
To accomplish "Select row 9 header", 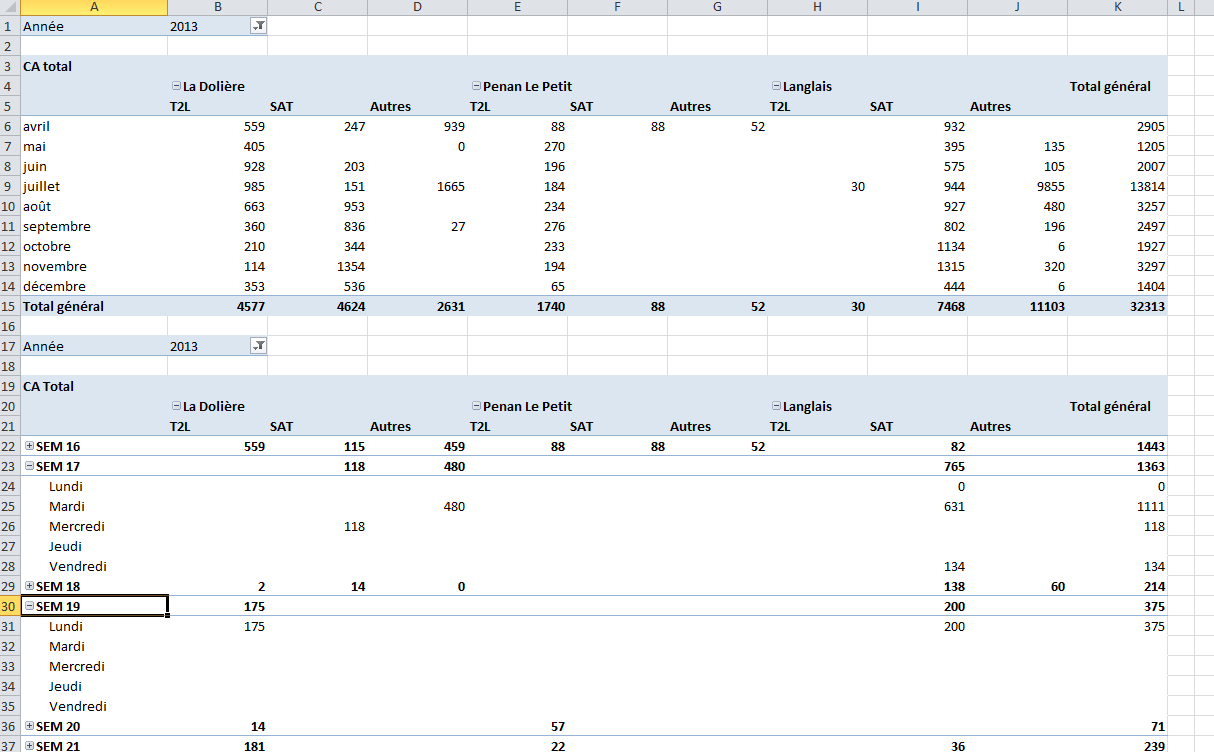I will coord(10,186).
